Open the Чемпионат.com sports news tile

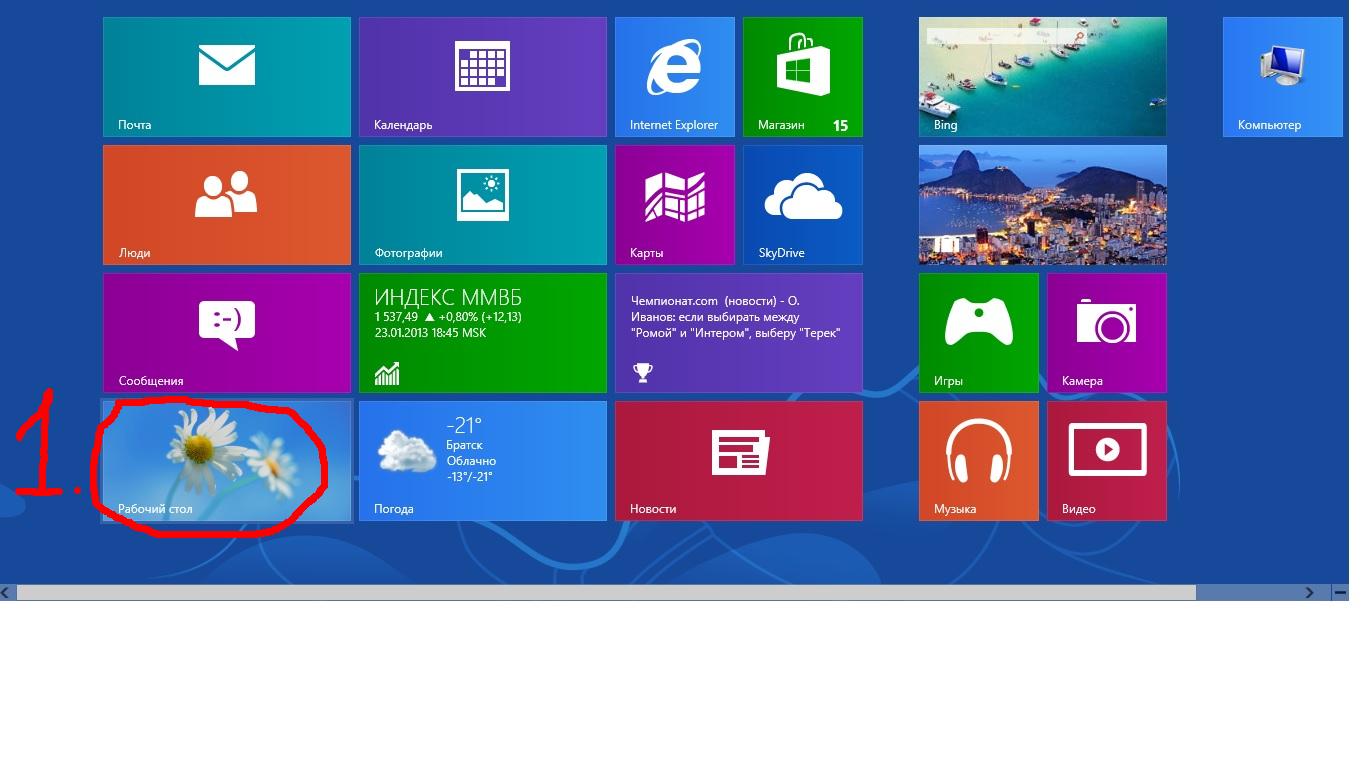coord(739,333)
